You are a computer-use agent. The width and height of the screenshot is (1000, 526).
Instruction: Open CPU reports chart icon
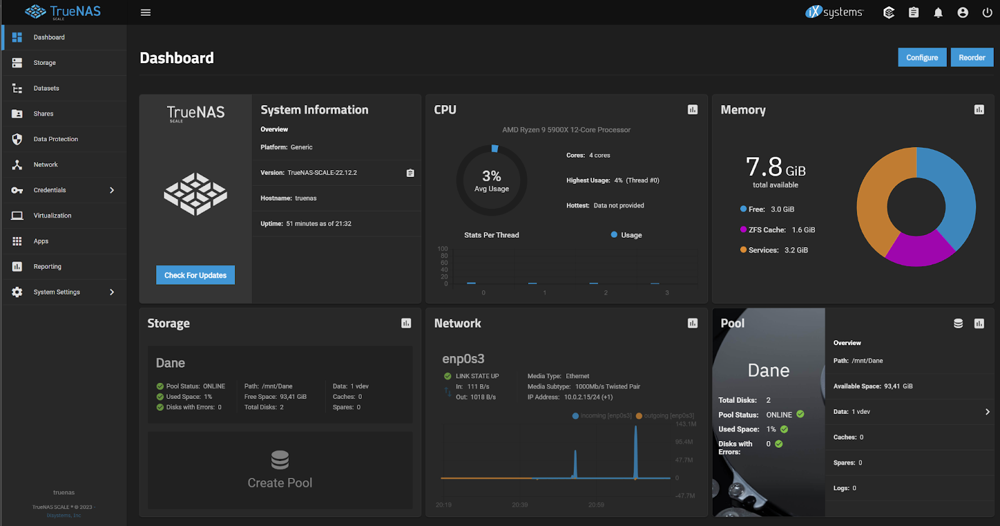tap(693, 110)
